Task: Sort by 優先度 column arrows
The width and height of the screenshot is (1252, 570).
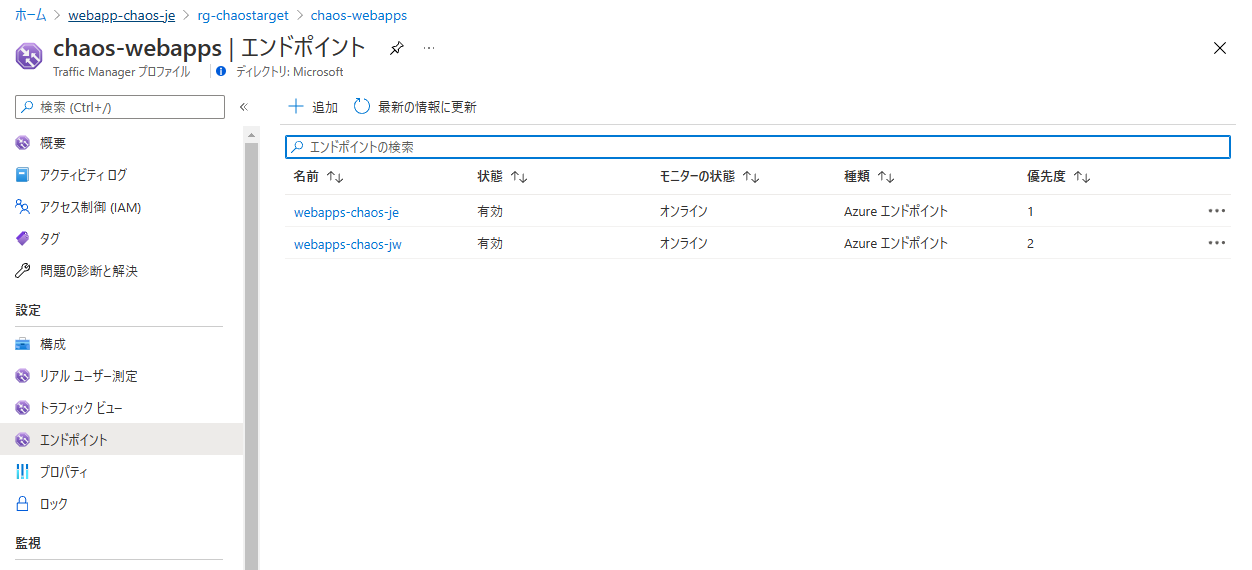Action: 1082,177
